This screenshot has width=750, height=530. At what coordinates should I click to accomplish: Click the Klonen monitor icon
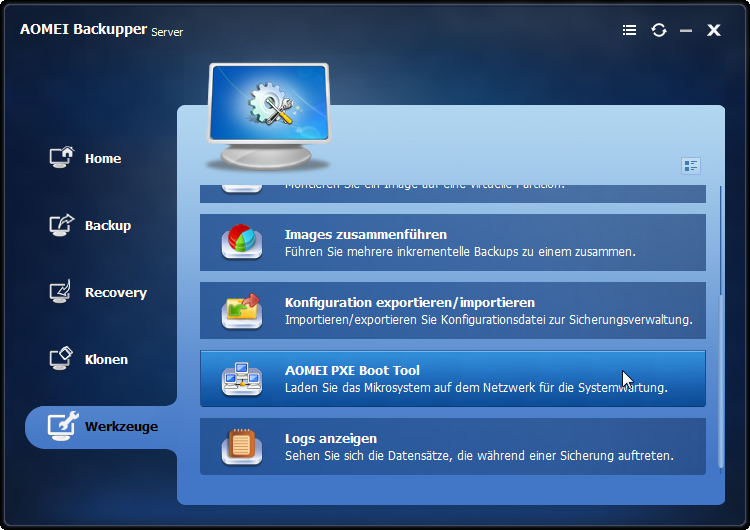coord(61,358)
